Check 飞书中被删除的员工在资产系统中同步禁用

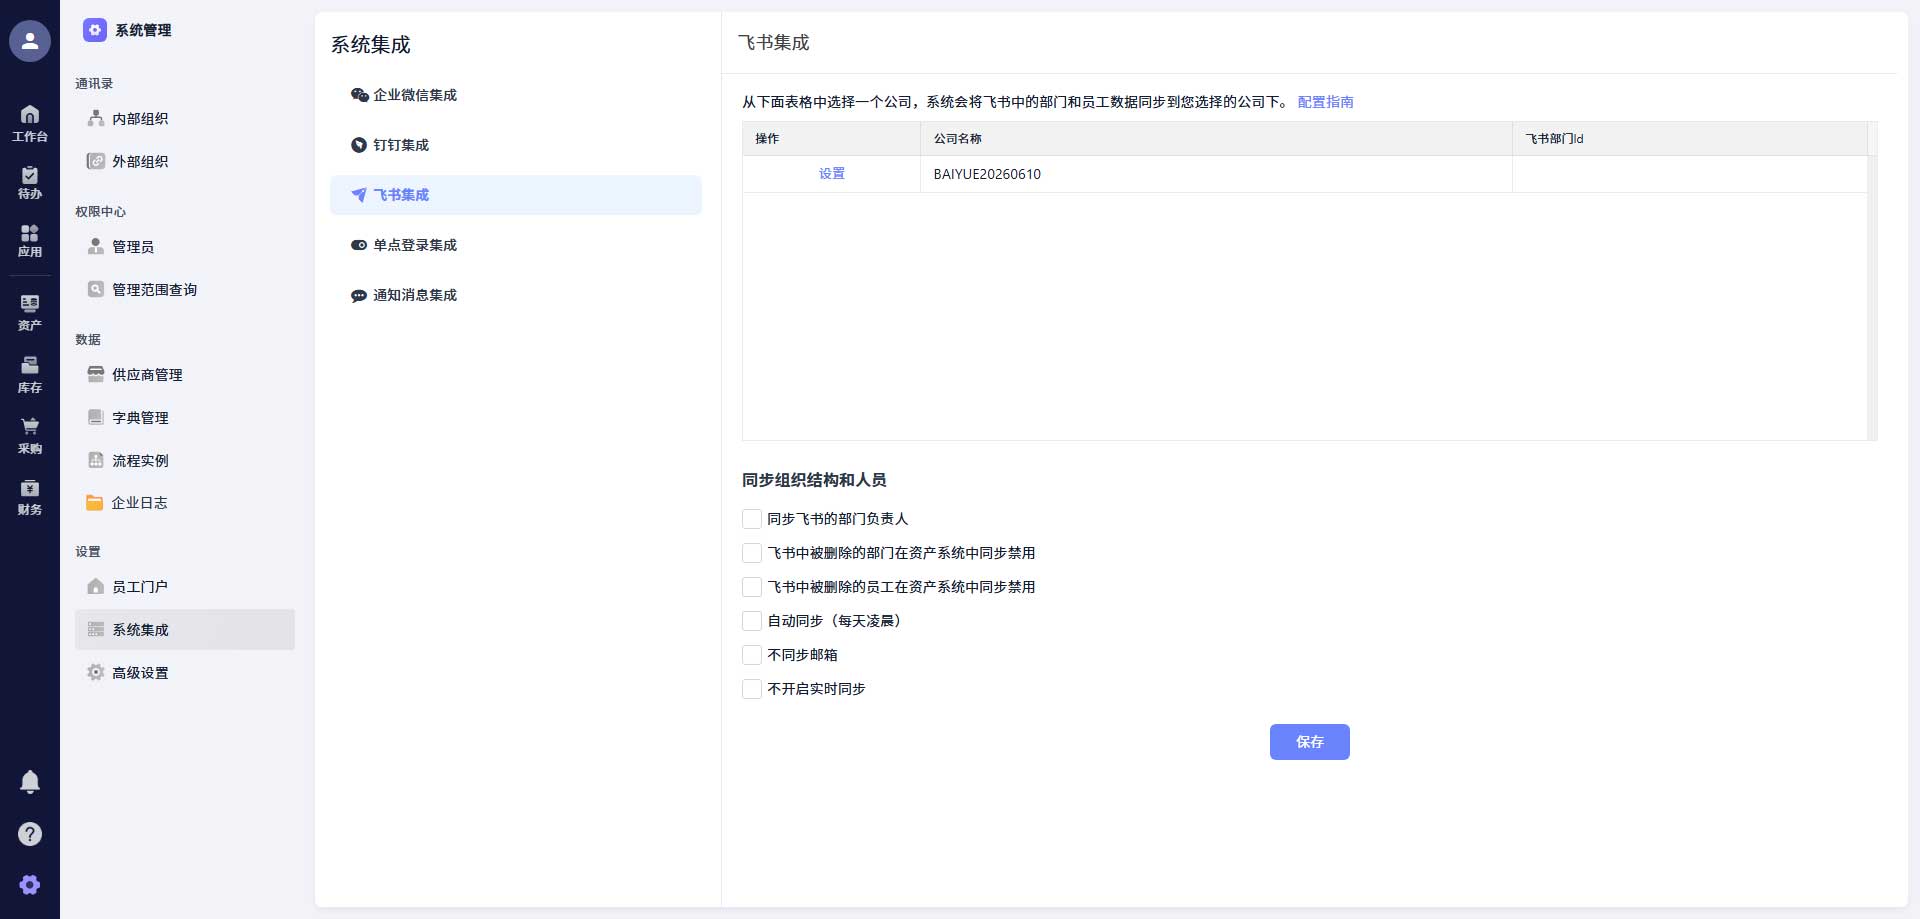752,587
